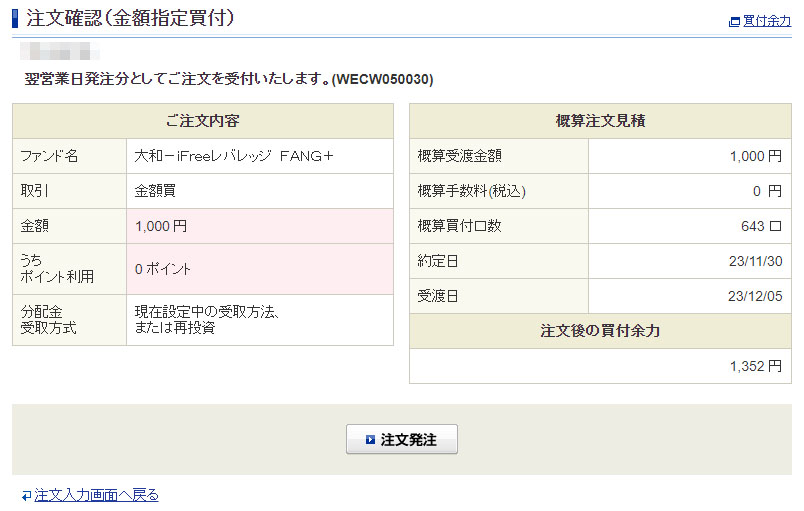Click the blue bar icon beside page title
This screenshot has height=511, width=804.
tap(15, 18)
